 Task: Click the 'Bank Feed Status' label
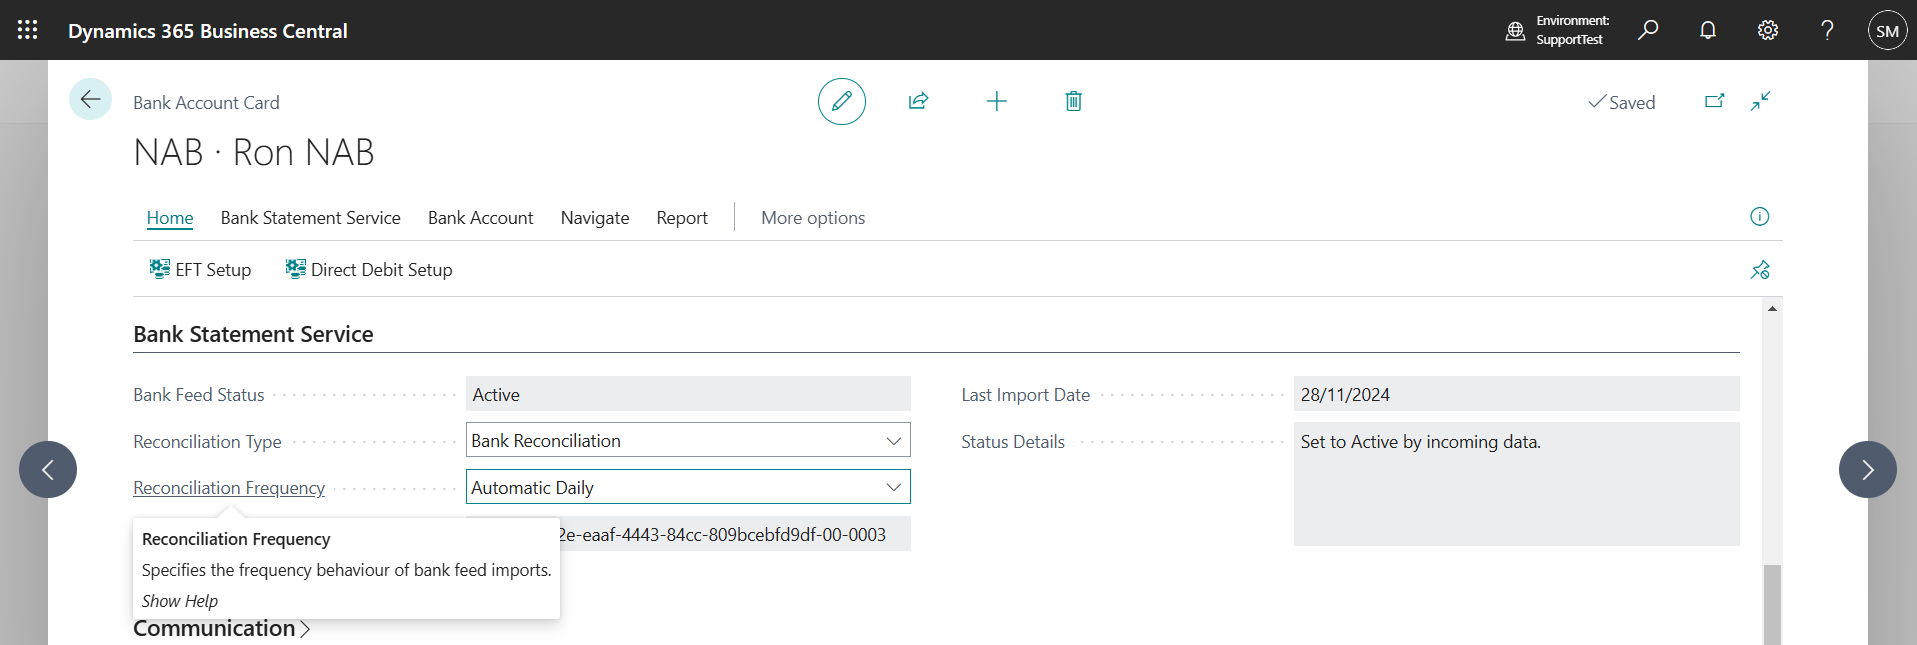coord(199,395)
